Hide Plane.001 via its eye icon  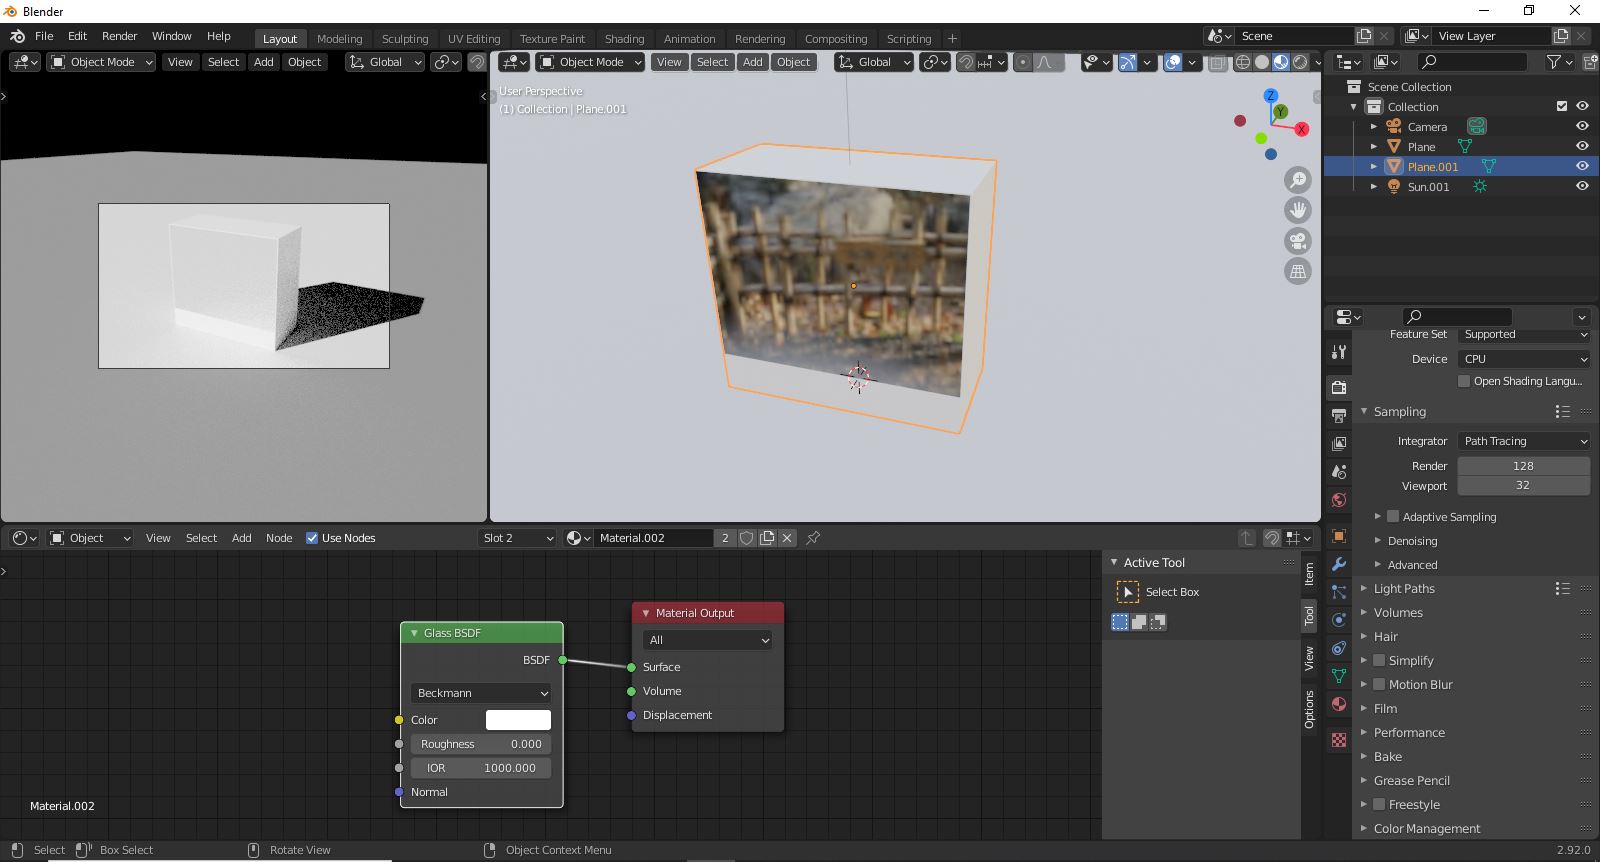(x=1582, y=166)
